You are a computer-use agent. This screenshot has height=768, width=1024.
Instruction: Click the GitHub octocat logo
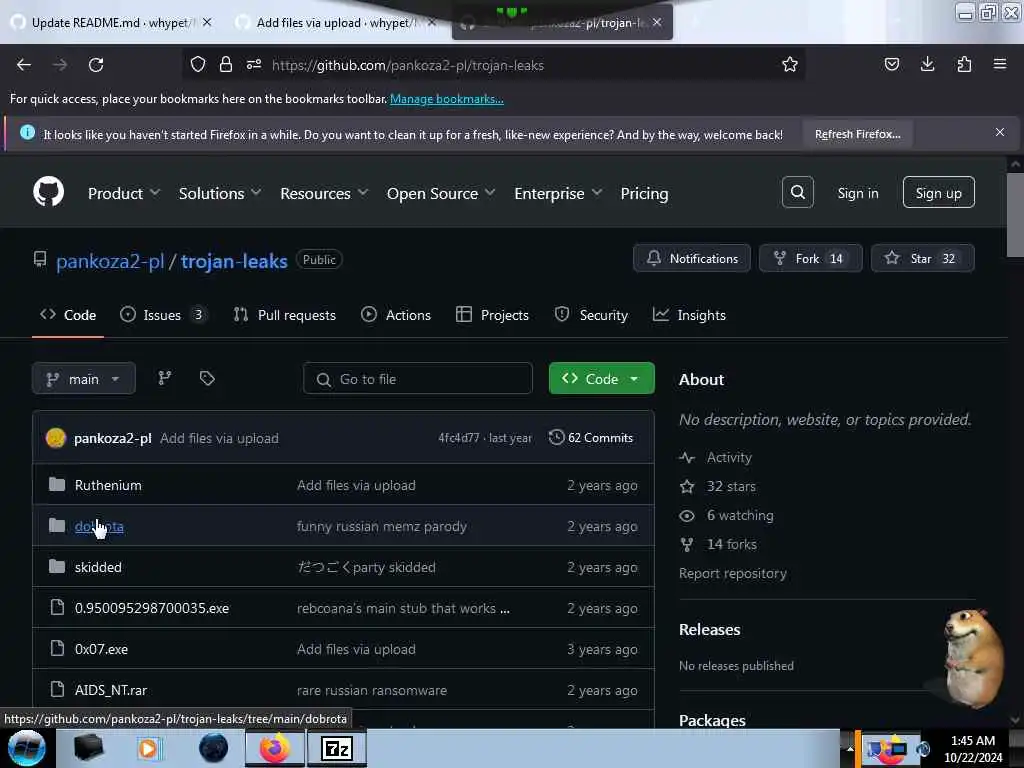(x=48, y=192)
